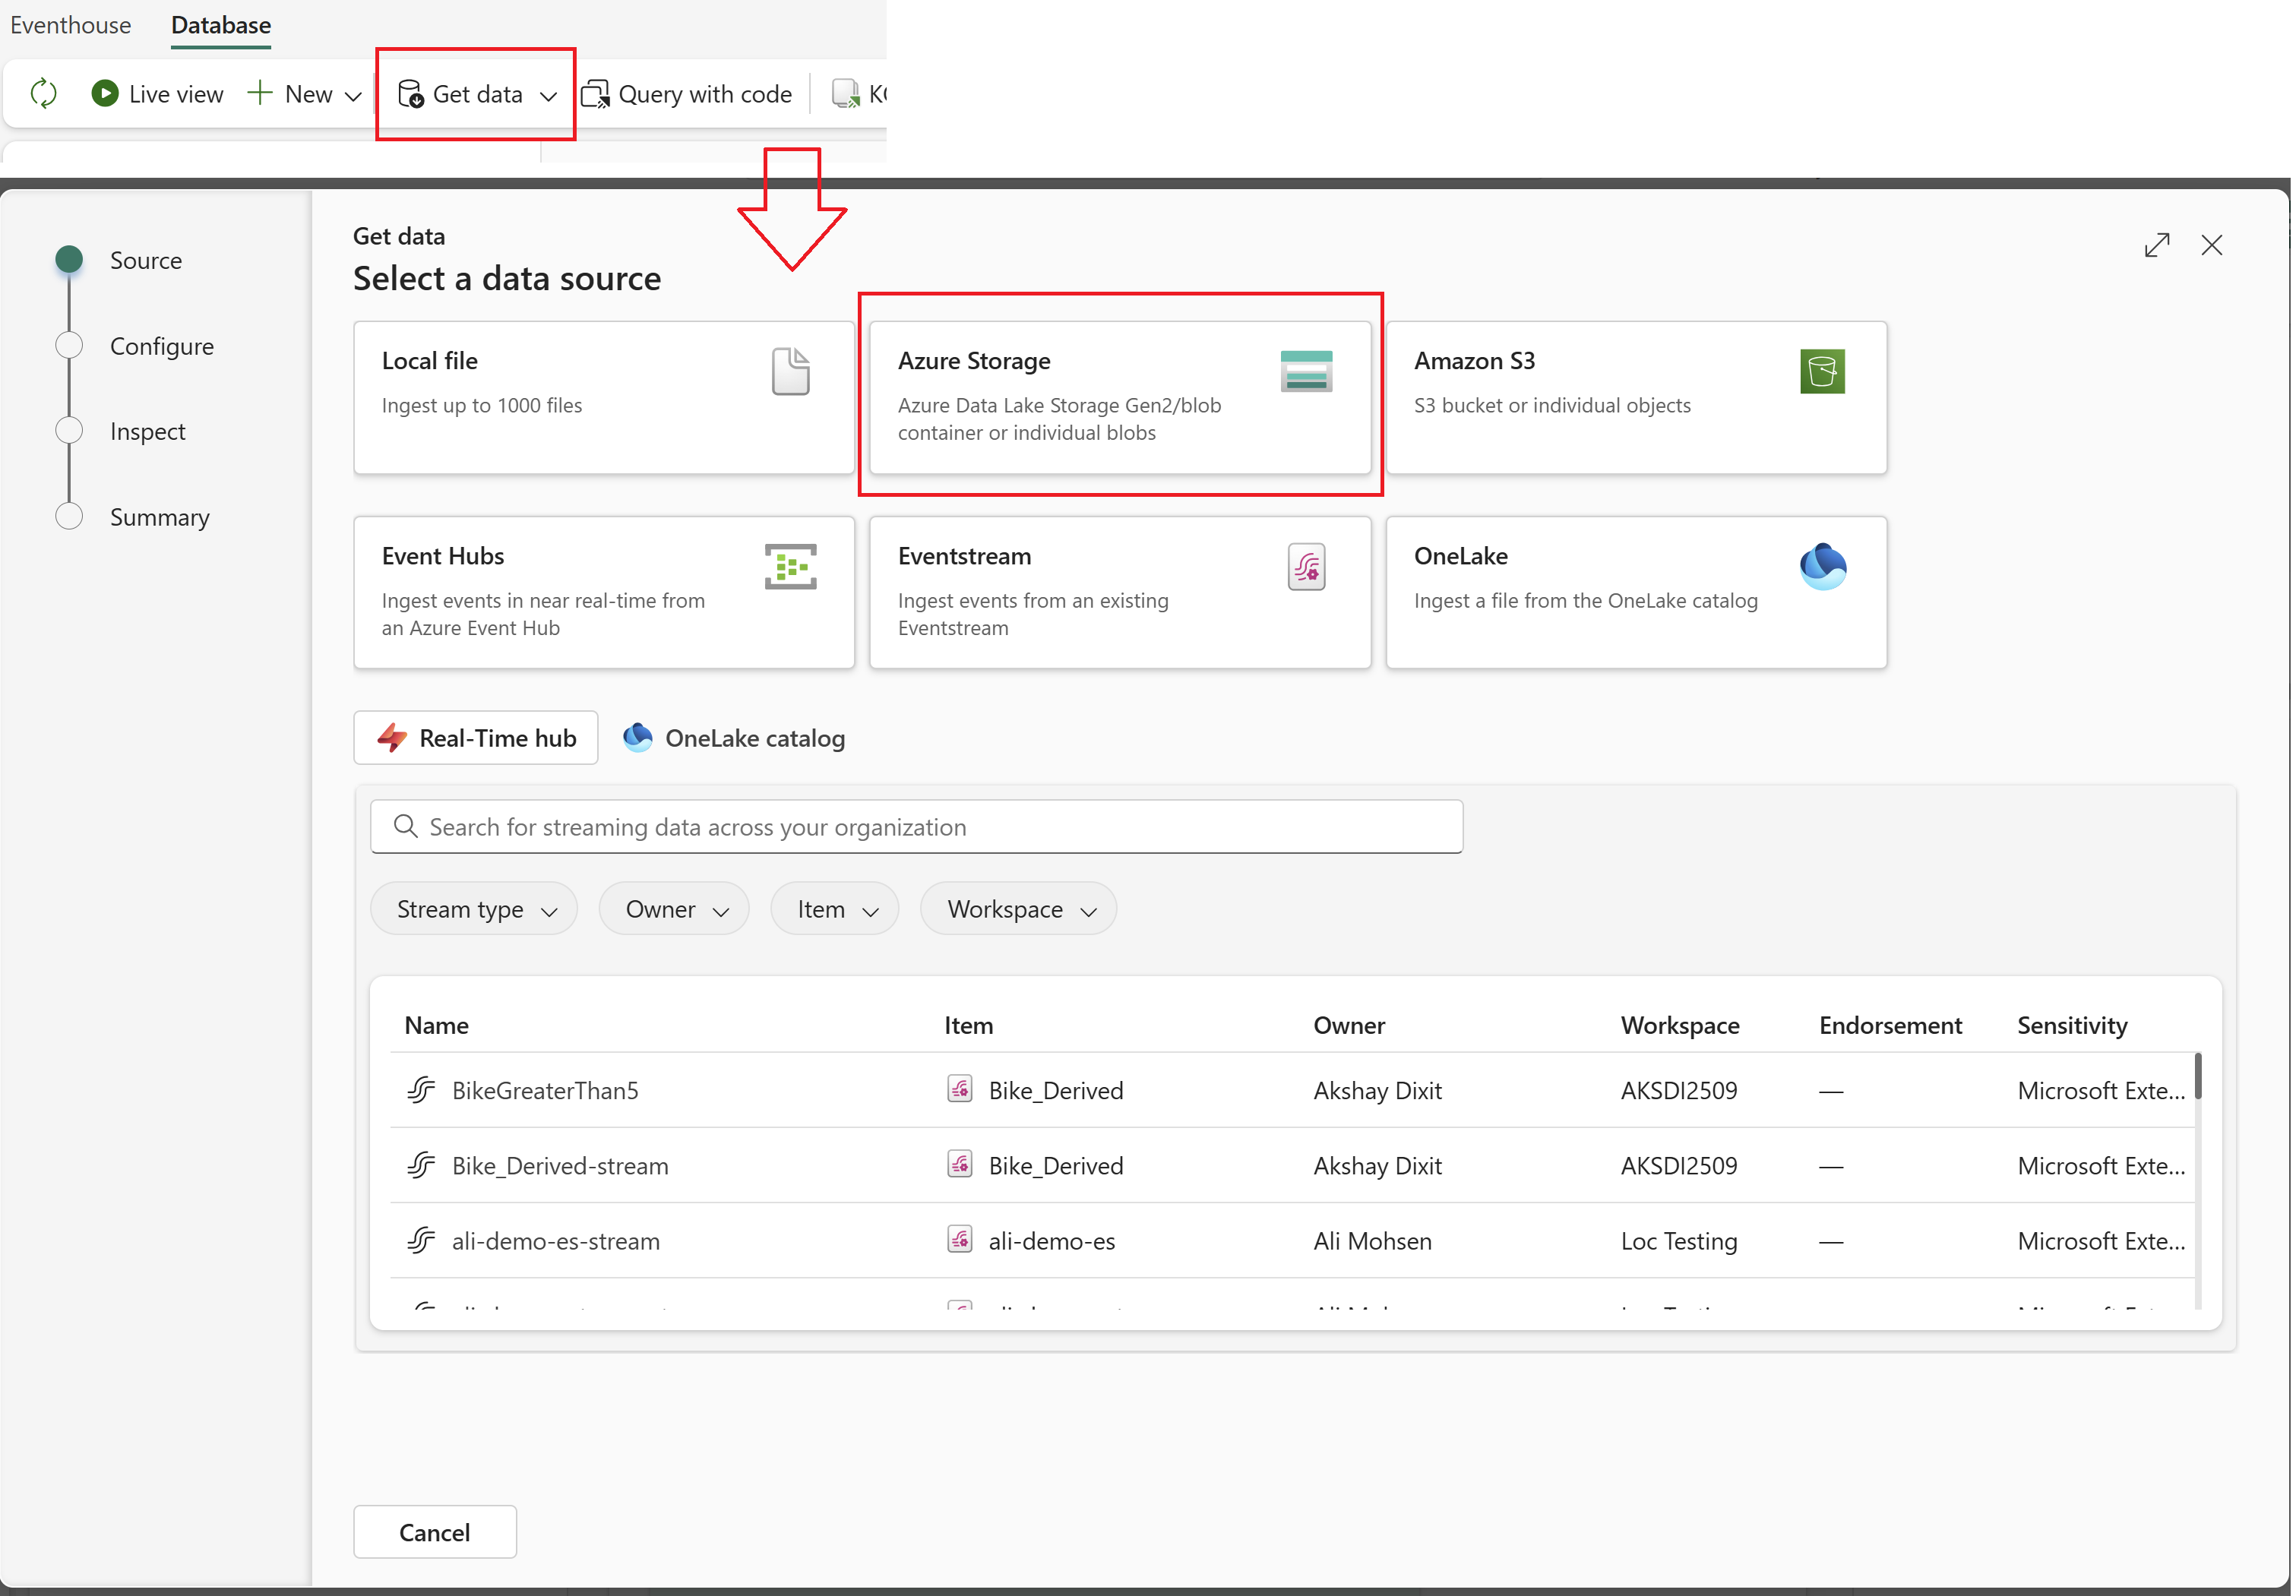Click the Sensitivity column header
Viewport: 2296px width, 1596px height.
[x=2074, y=1026]
